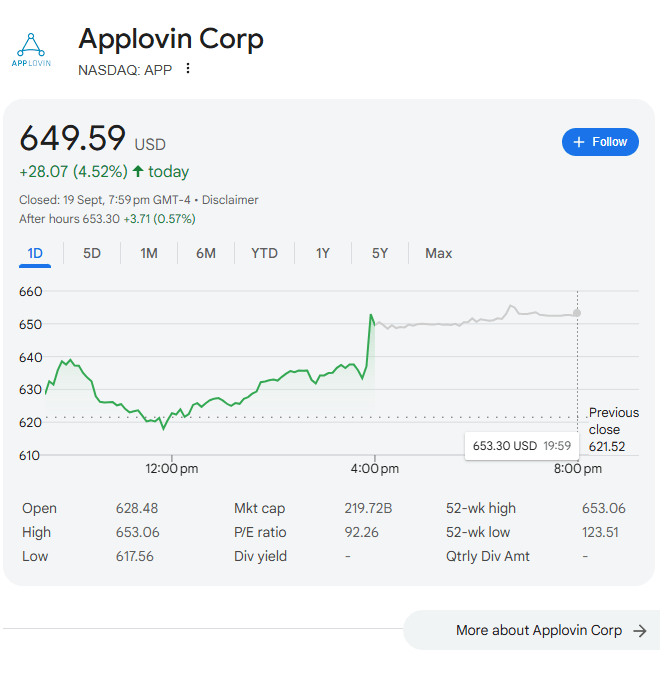Click the green up arrow beside today
The width and height of the screenshot is (660, 675).
(x=138, y=171)
